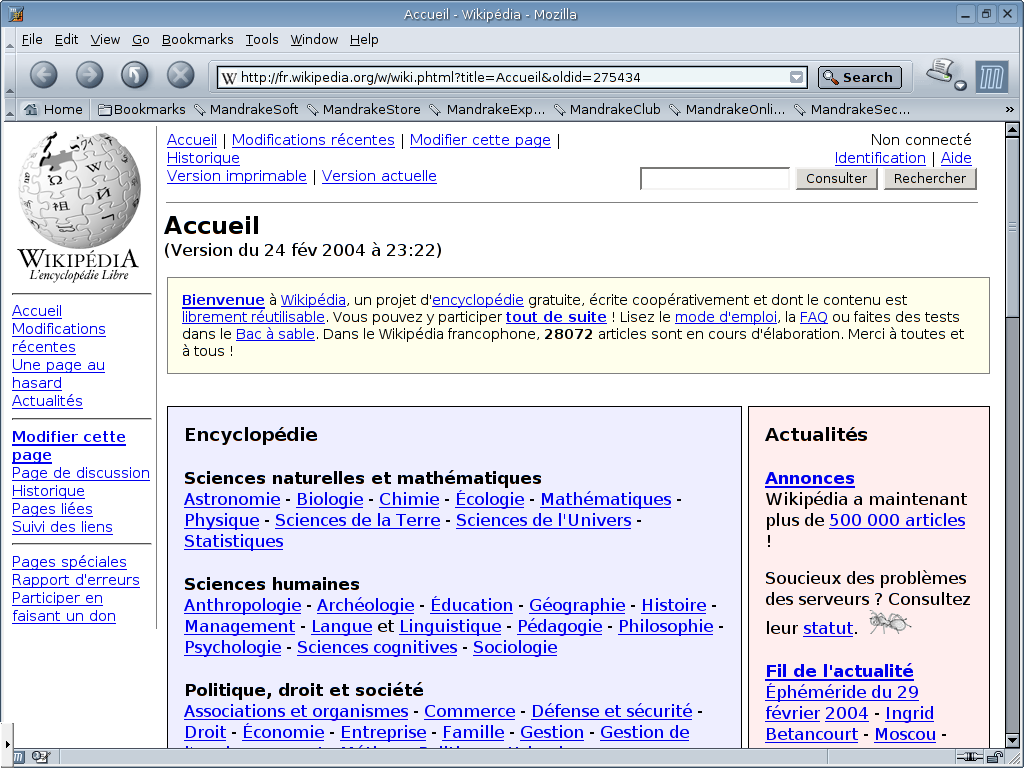This screenshot has width=1024, height=768.
Task: Click the Back navigation arrow icon
Action: [x=44, y=75]
